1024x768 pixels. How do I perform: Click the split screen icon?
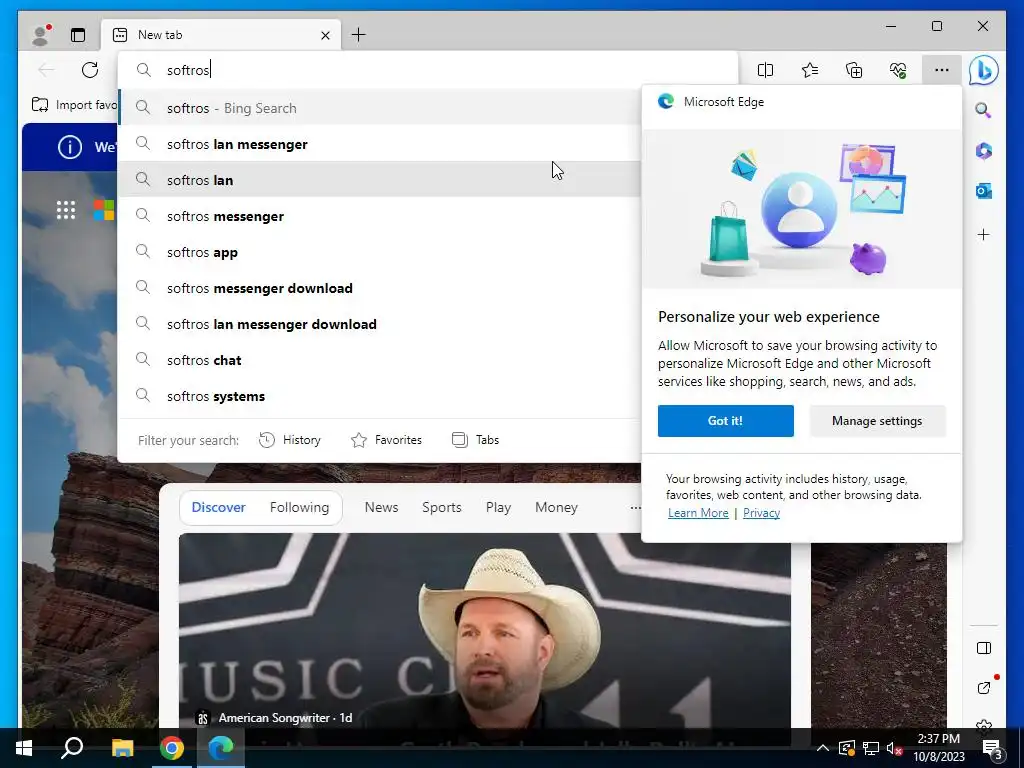(x=765, y=70)
